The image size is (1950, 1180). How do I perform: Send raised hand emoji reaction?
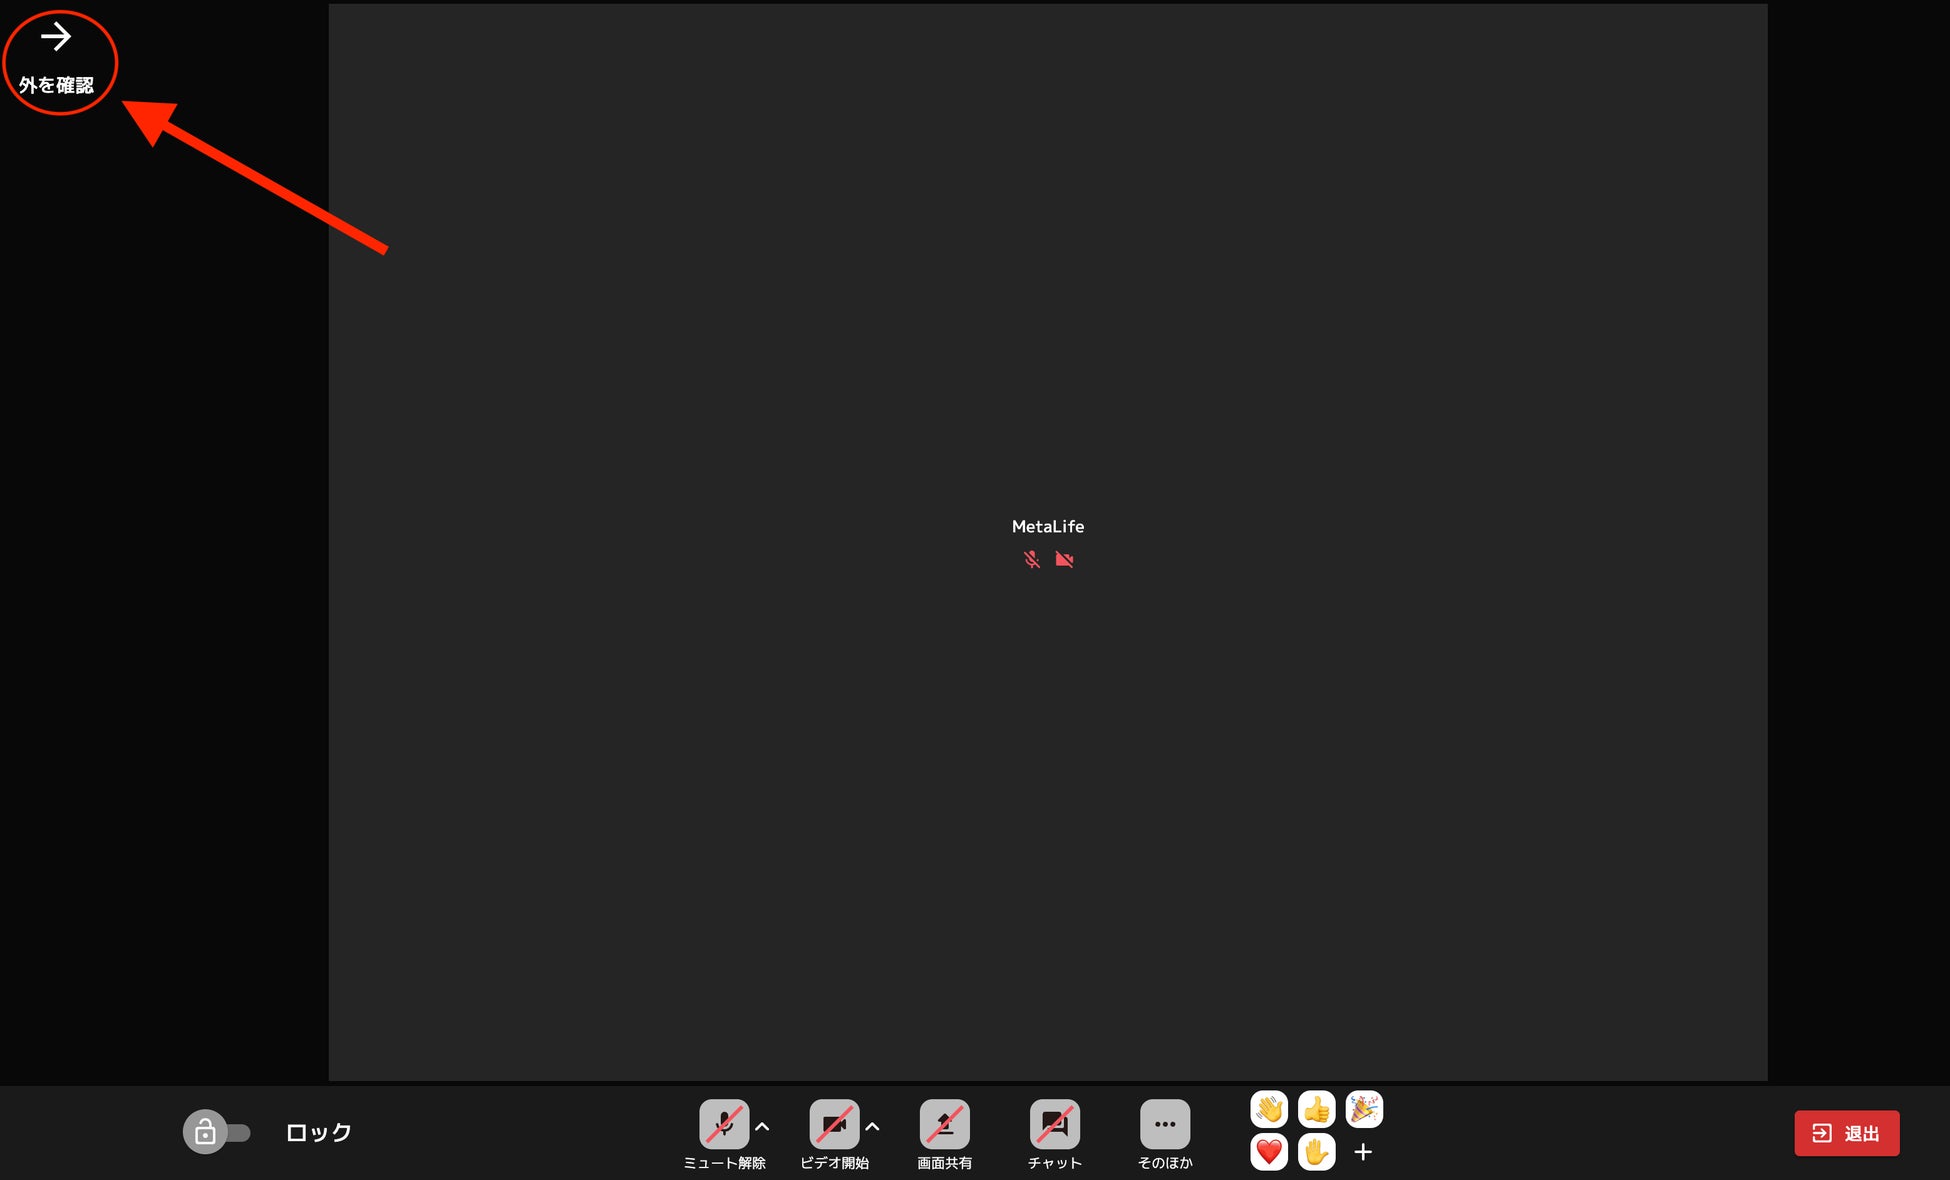coord(1316,1152)
